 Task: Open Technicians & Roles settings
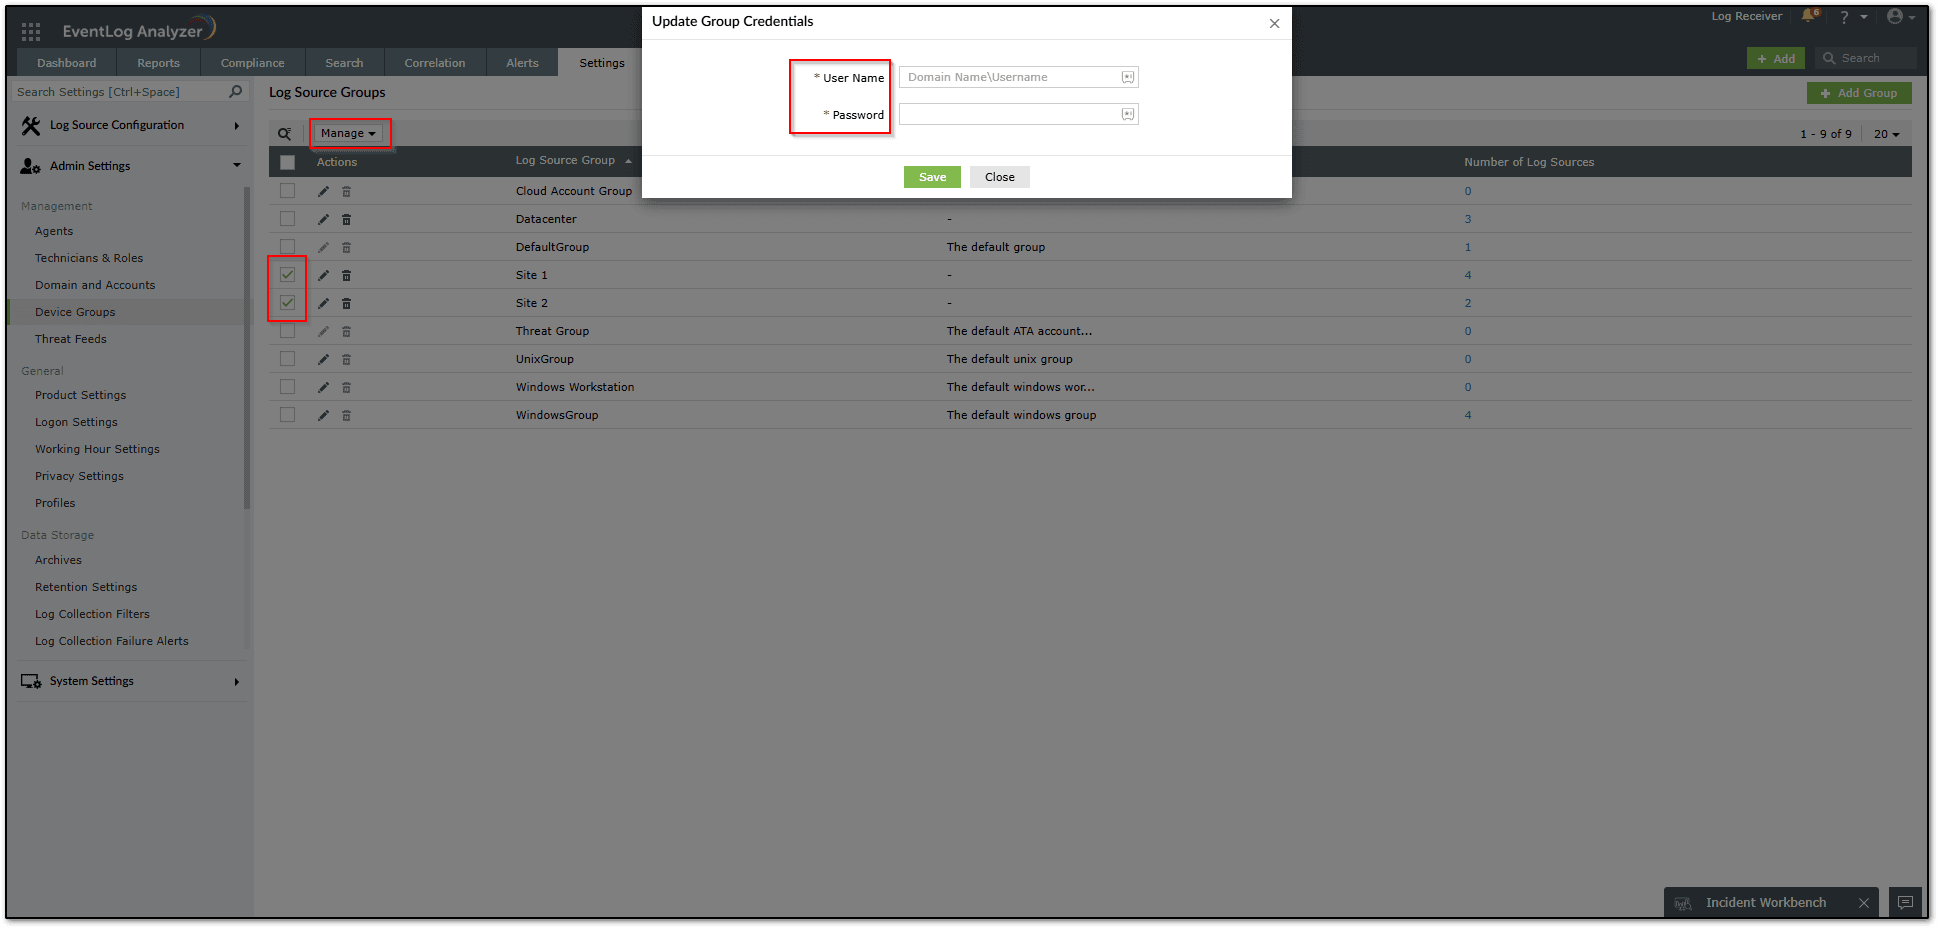tap(89, 258)
